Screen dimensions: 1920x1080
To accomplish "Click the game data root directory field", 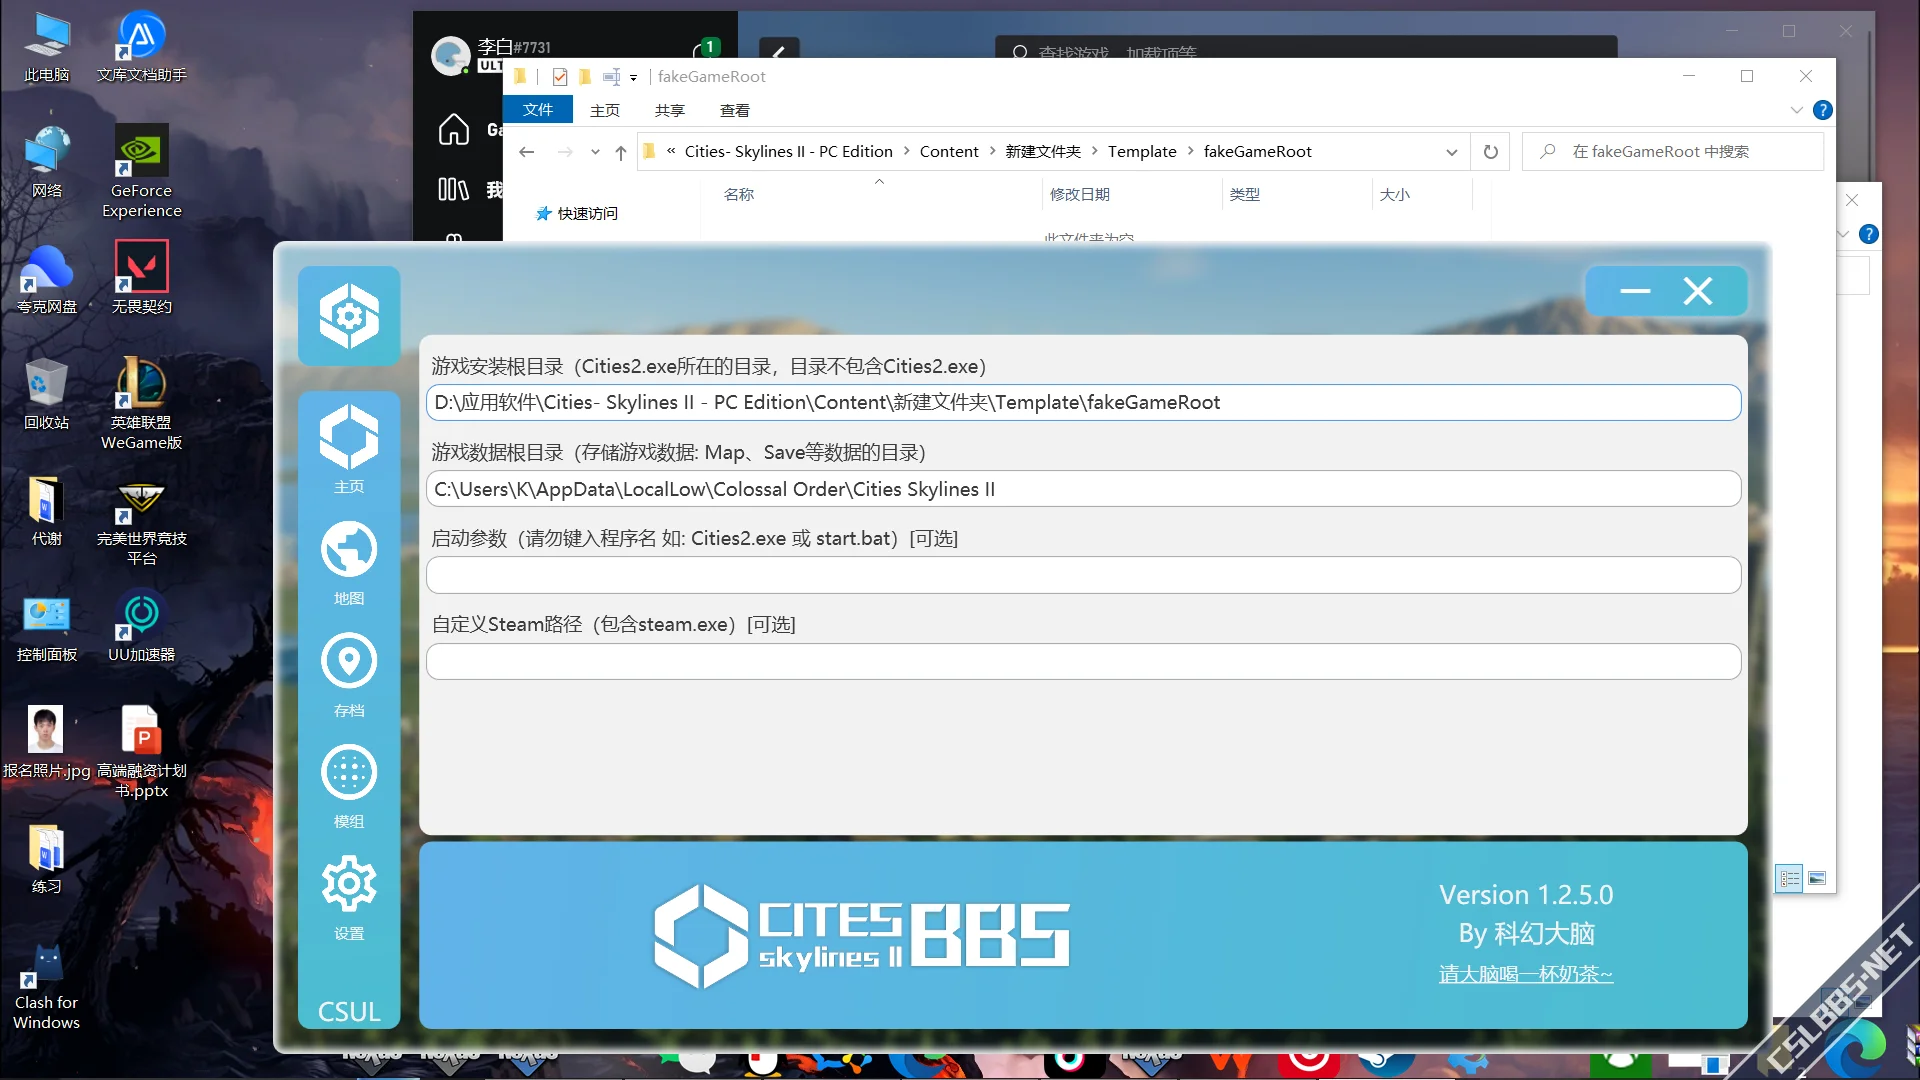I will [1083, 489].
